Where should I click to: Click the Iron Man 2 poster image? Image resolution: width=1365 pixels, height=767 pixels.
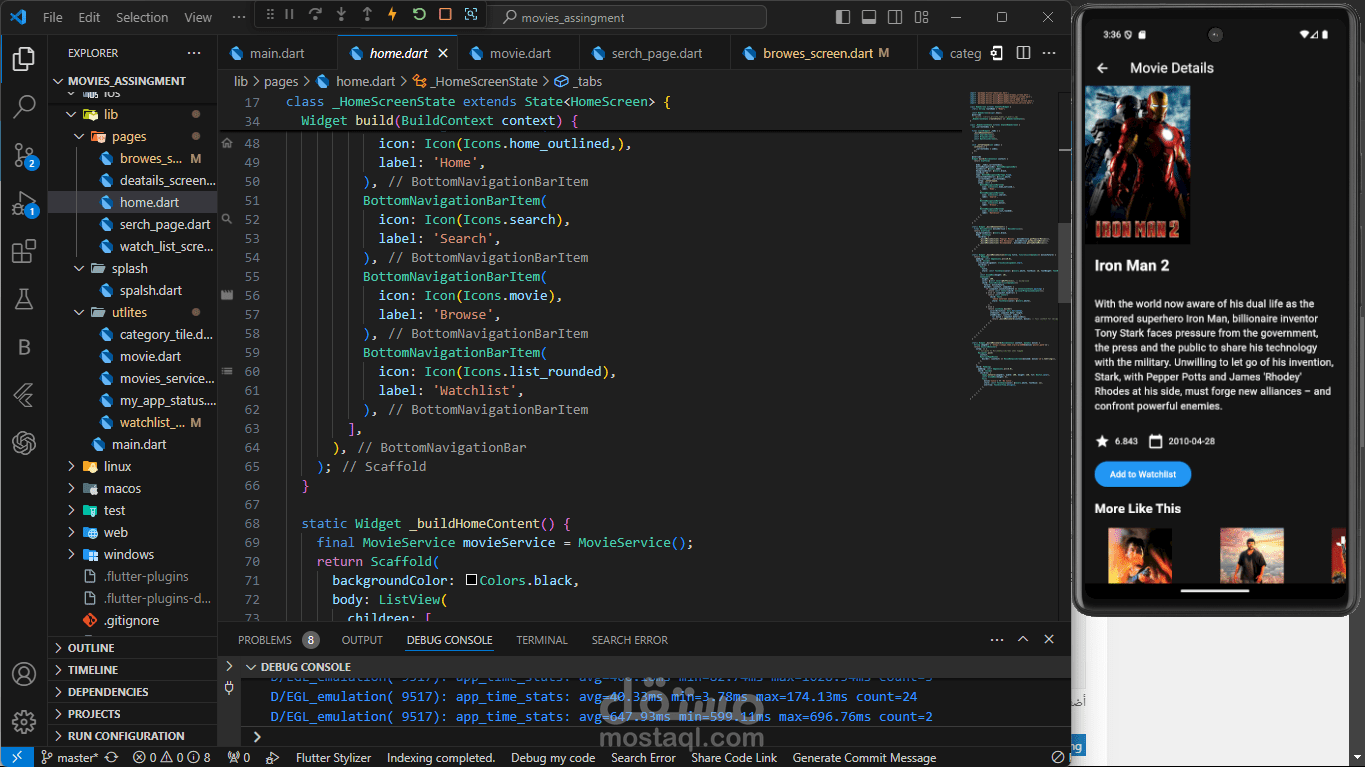(x=1137, y=165)
